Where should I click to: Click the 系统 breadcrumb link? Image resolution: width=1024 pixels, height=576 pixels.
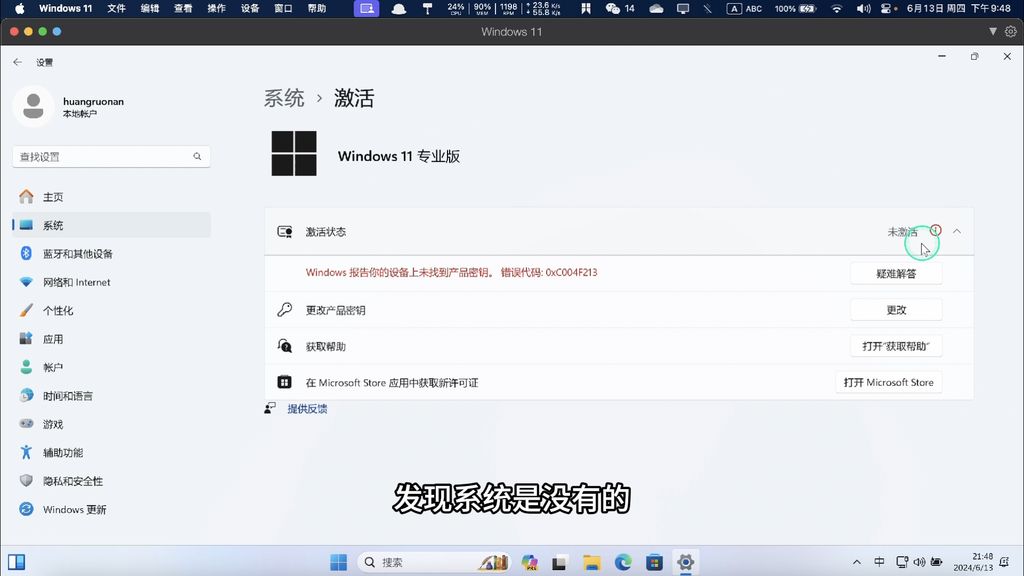pyautogui.click(x=284, y=98)
